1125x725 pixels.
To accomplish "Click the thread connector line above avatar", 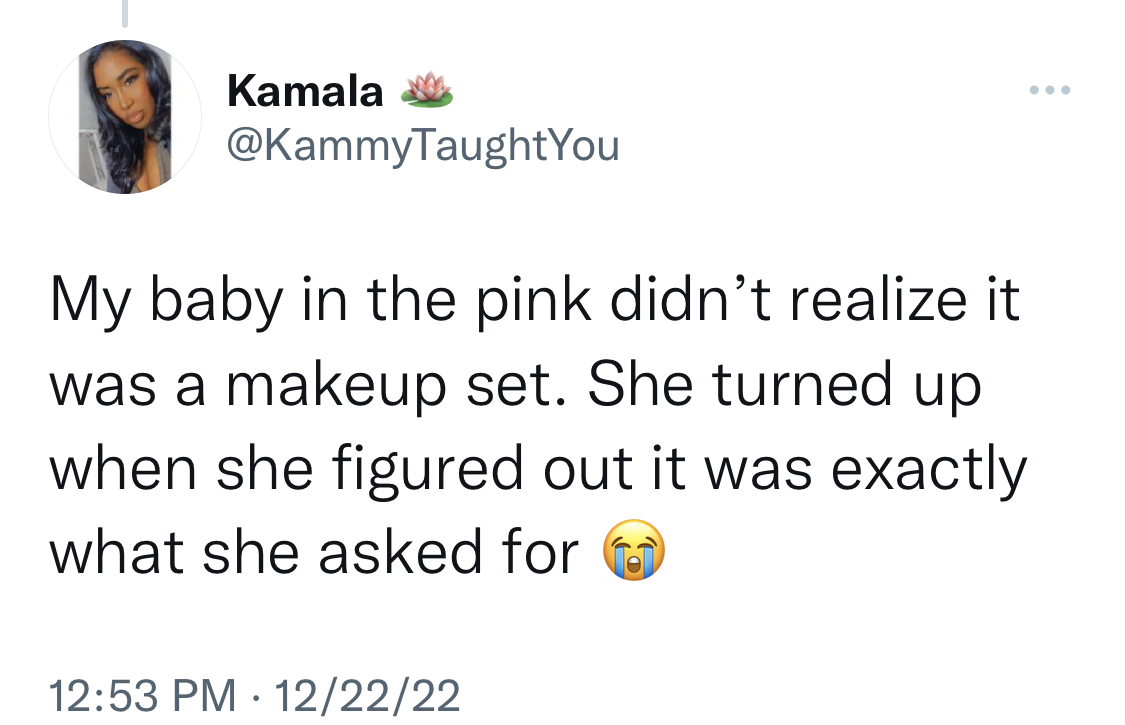I will click(x=125, y=13).
